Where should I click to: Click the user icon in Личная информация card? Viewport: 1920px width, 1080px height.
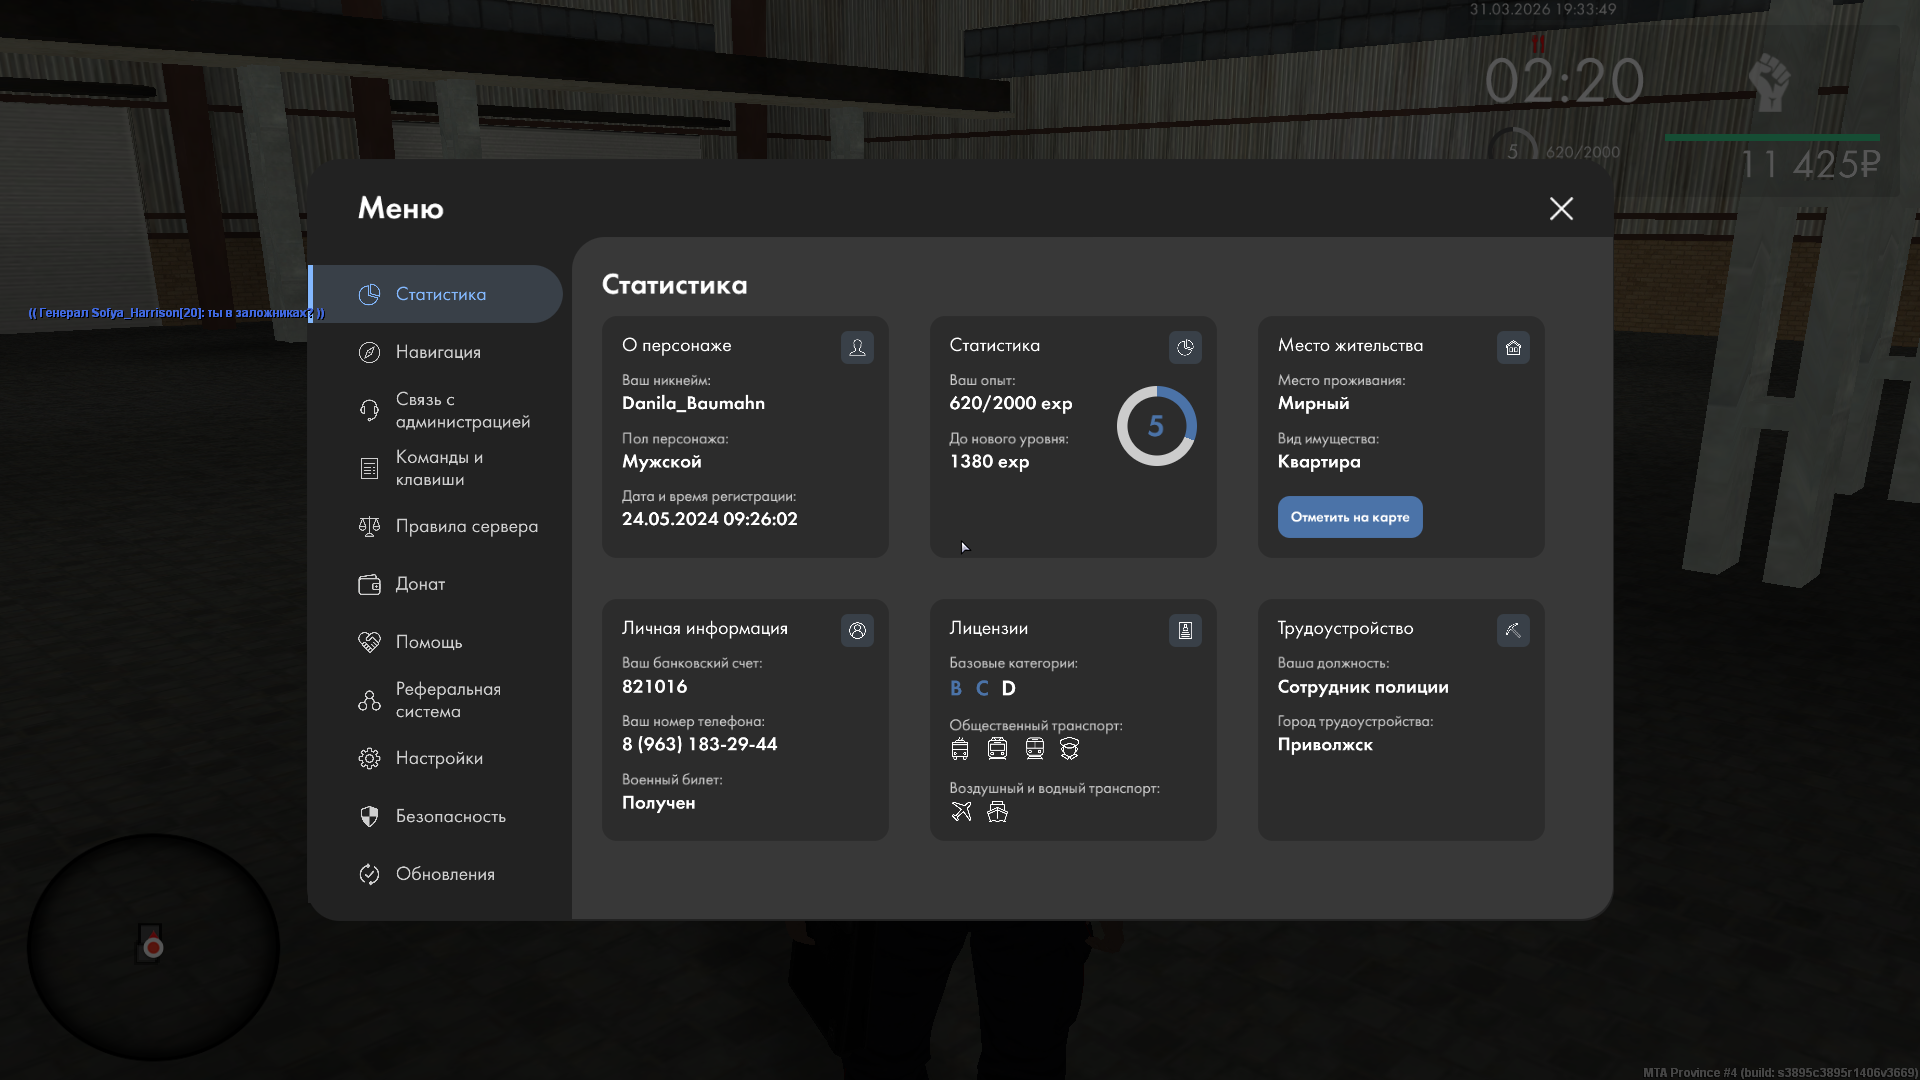click(x=857, y=631)
